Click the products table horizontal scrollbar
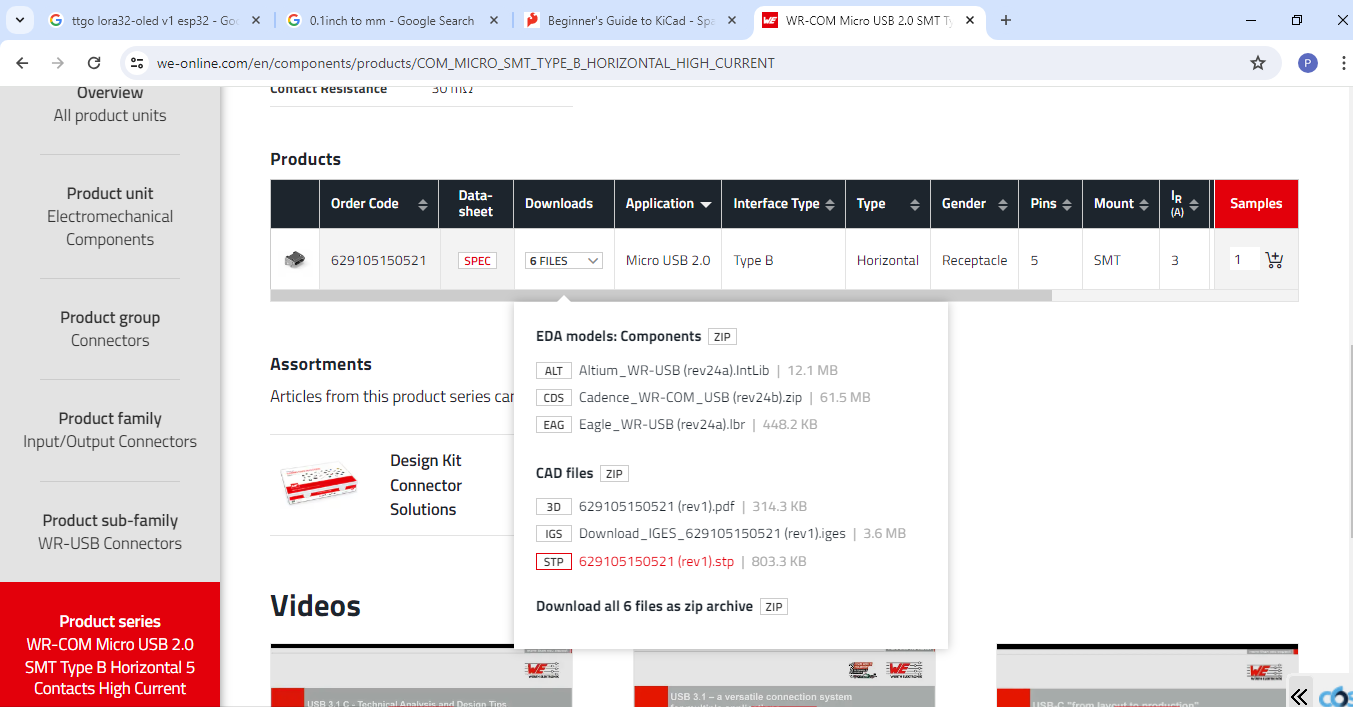 coord(661,296)
